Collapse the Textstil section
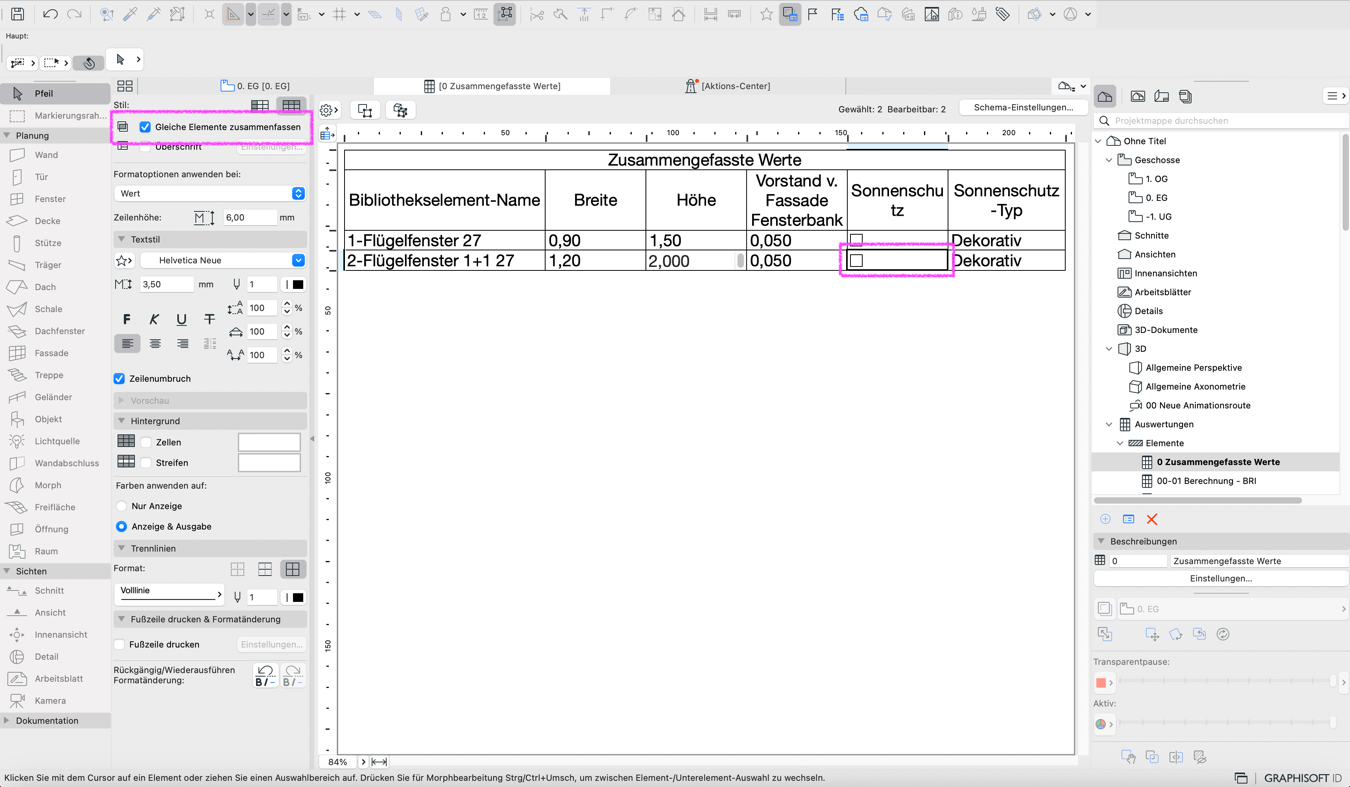The width and height of the screenshot is (1350, 787). tap(121, 239)
